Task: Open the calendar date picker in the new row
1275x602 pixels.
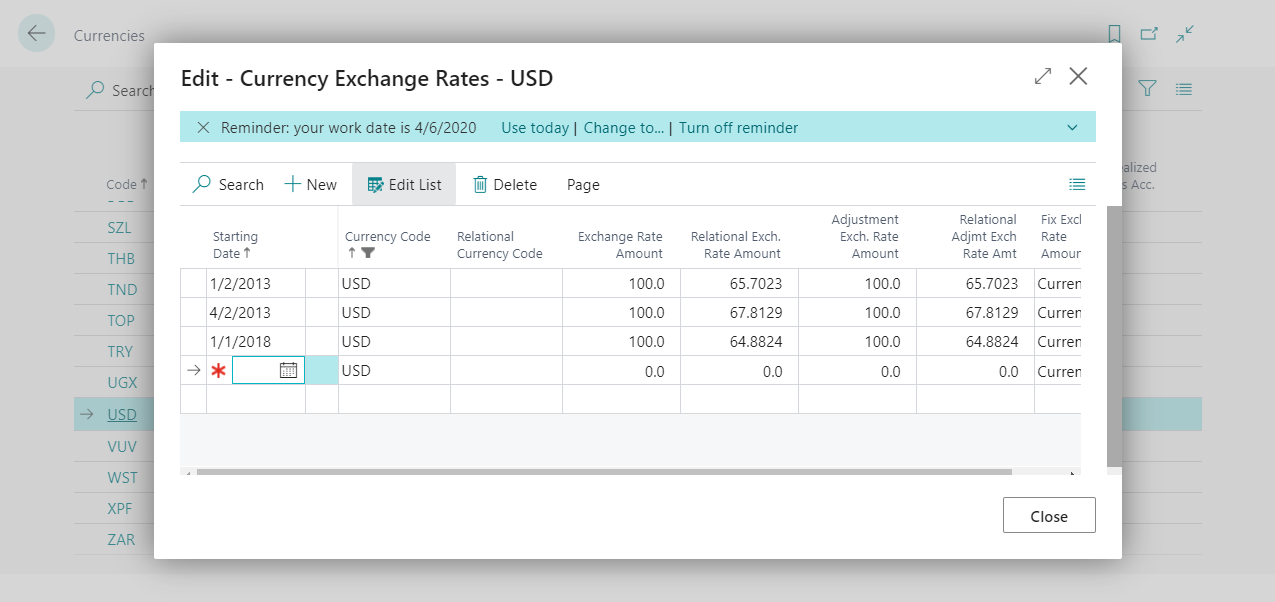Action: coord(289,370)
